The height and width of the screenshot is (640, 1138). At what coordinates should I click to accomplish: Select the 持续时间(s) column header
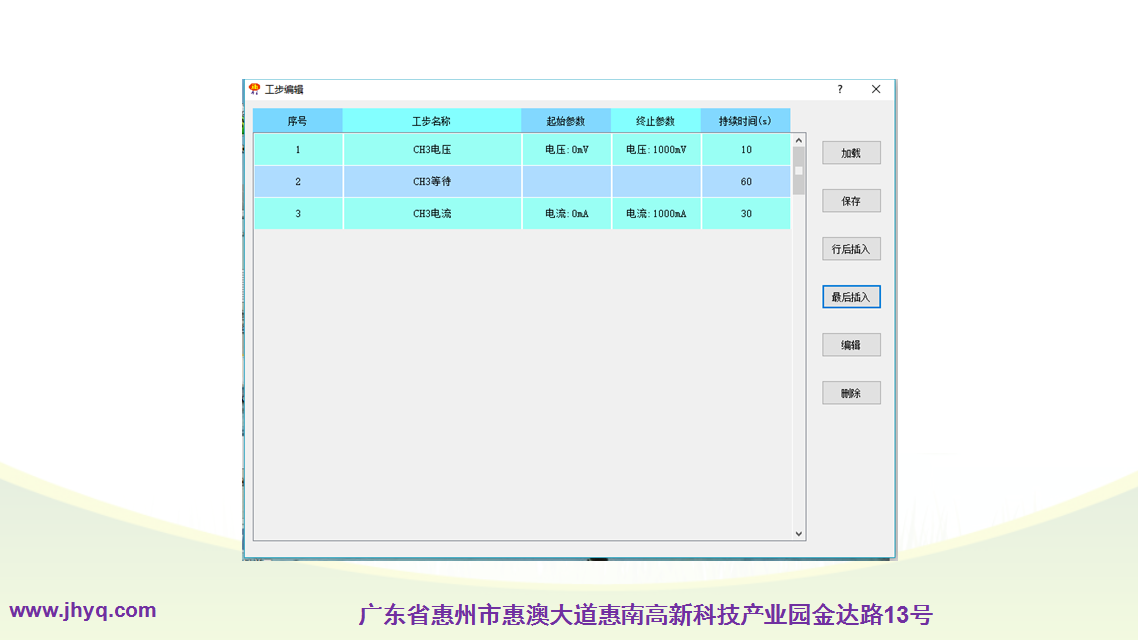[745, 121]
